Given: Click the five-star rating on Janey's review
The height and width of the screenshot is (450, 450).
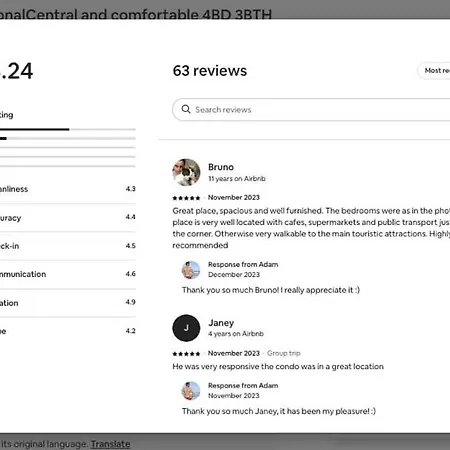Looking at the screenshot, I should [x=186, y=354].
